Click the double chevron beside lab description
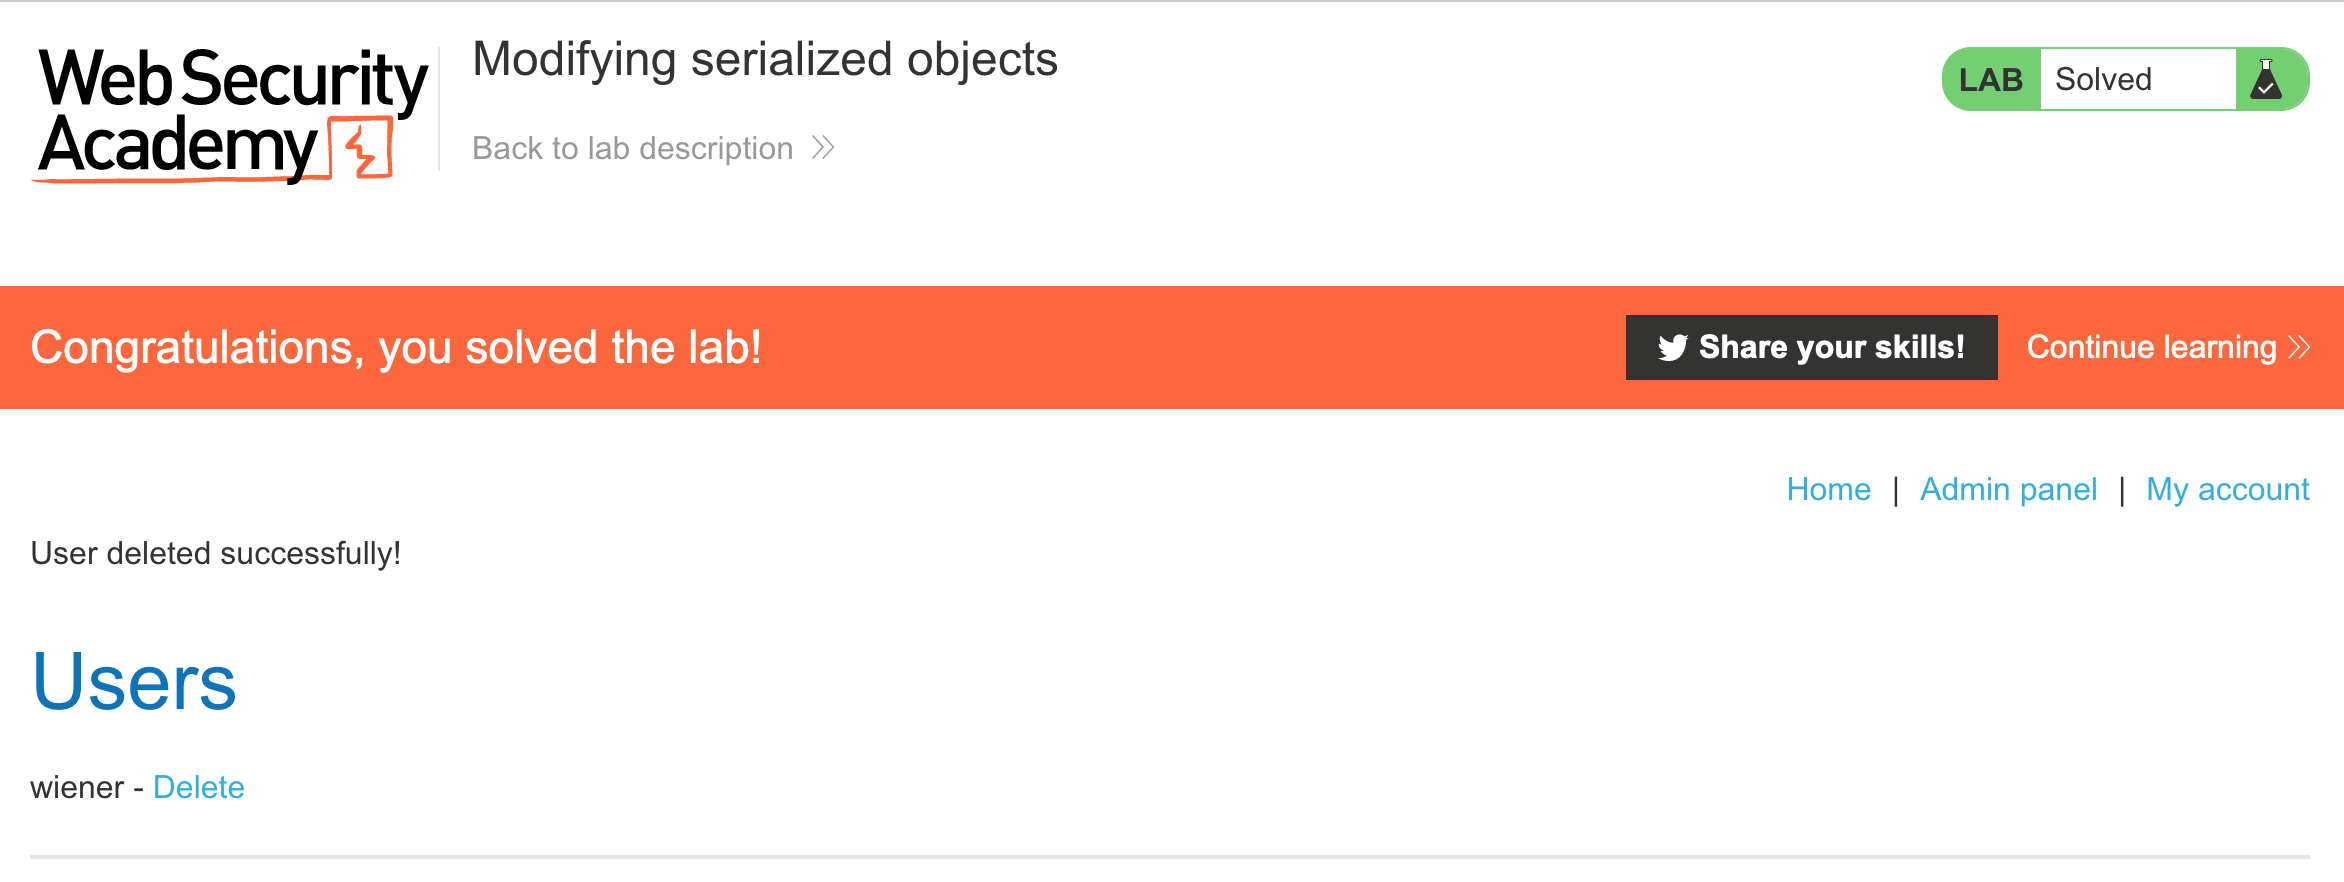 pyautogui.click(x=823, y=148)
